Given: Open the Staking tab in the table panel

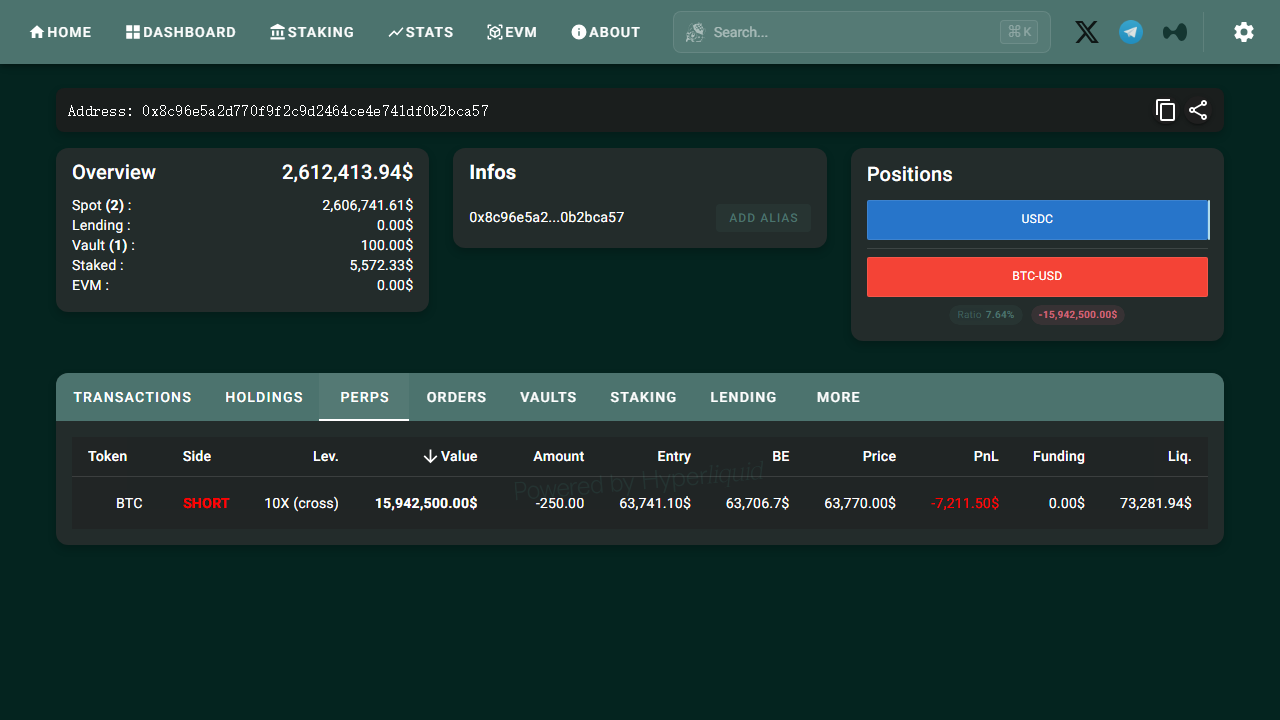Looking at the screenshot, I should click(643, 397).
